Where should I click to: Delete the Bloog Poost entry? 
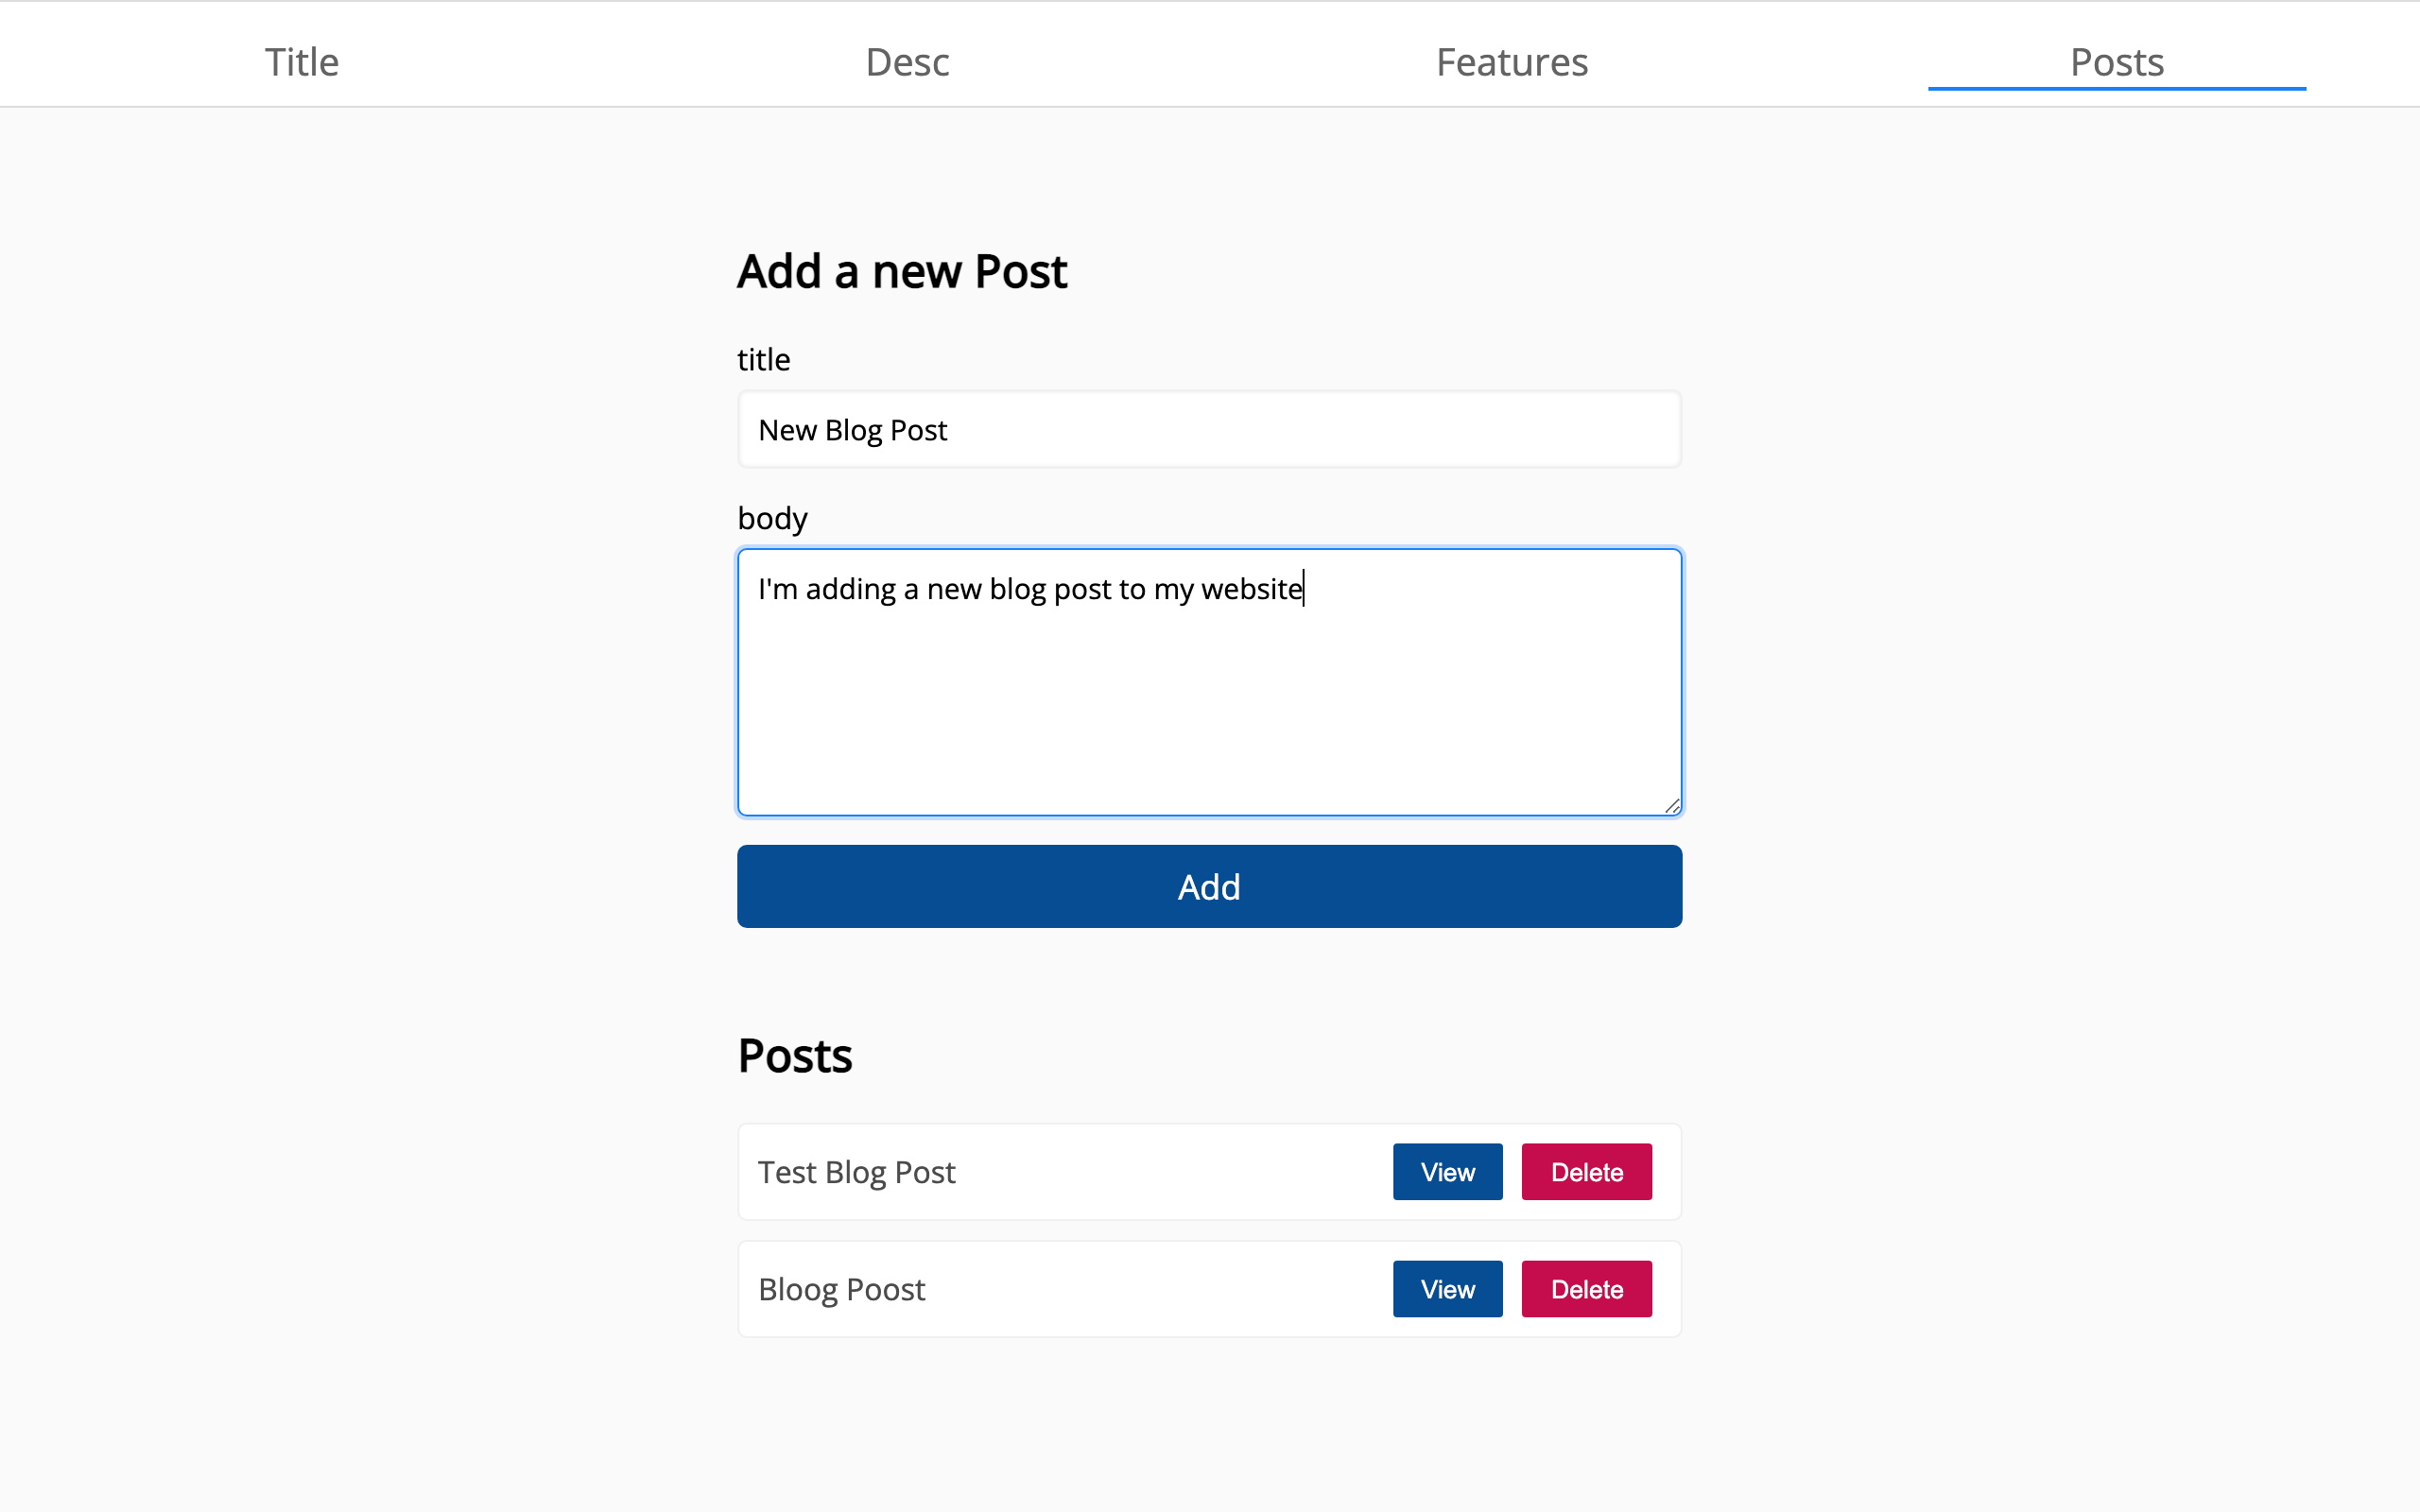pos(1586,1288)
